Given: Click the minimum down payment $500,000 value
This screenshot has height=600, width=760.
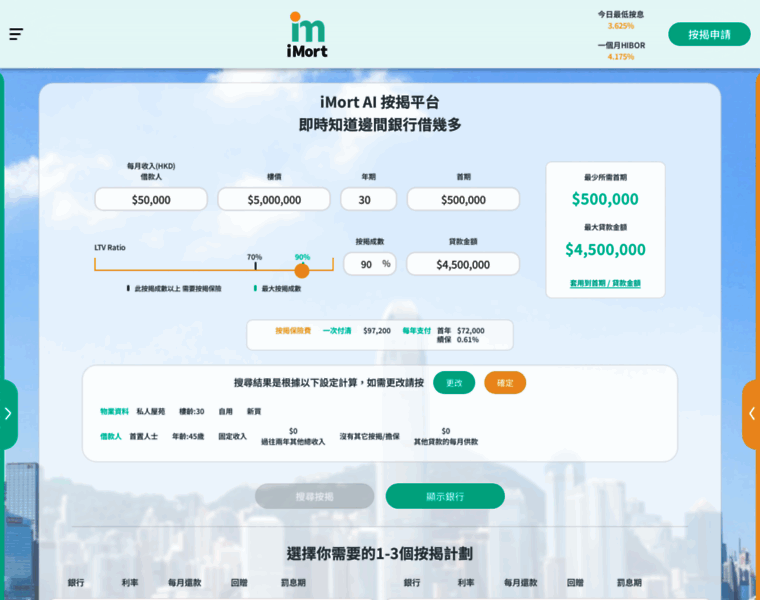Looking at the screenshot, I should tap(605, 199).
